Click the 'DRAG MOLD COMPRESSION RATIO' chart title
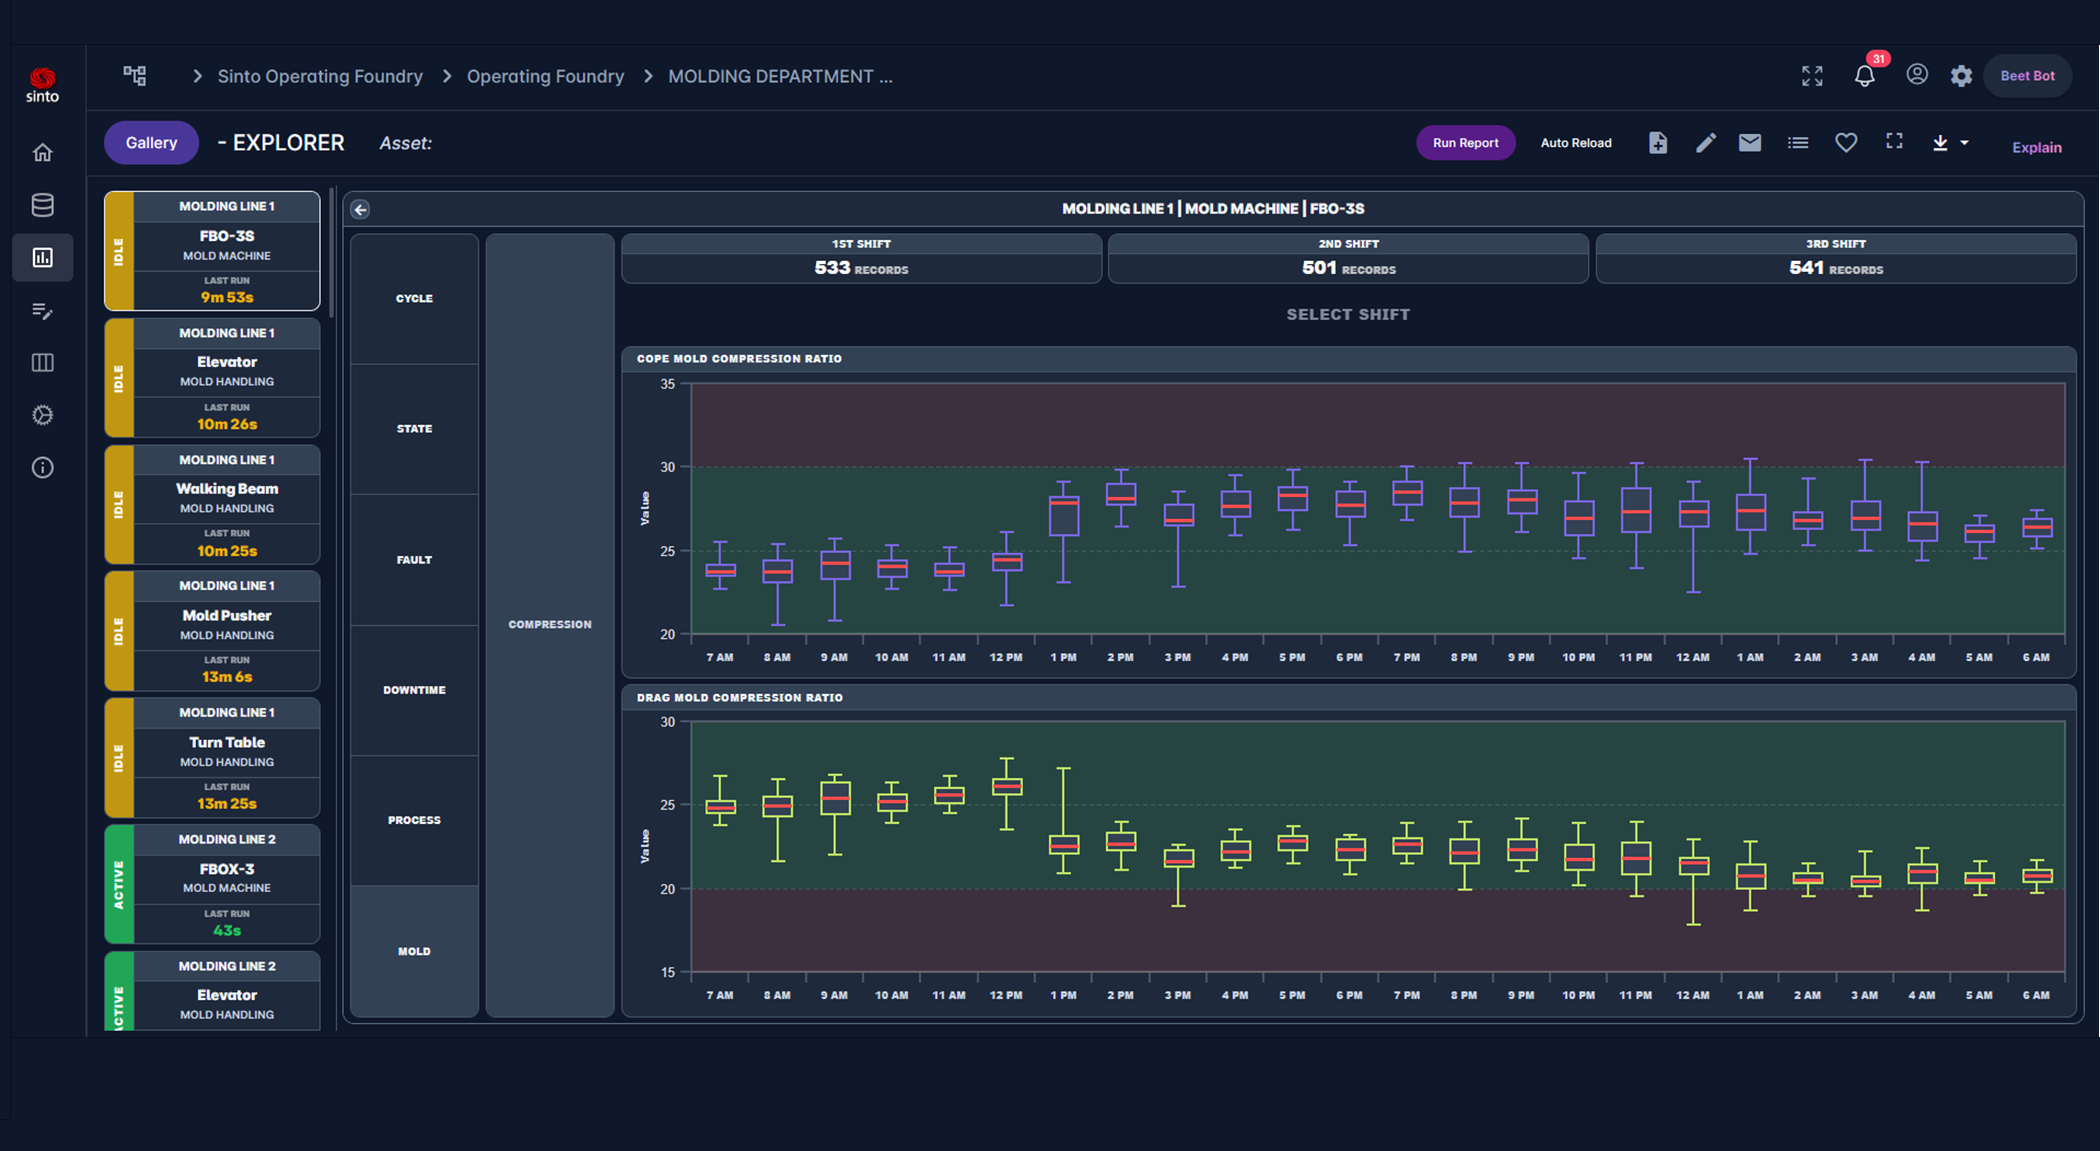Viewport: 2100px width, 1151px height. pos(739,698)
